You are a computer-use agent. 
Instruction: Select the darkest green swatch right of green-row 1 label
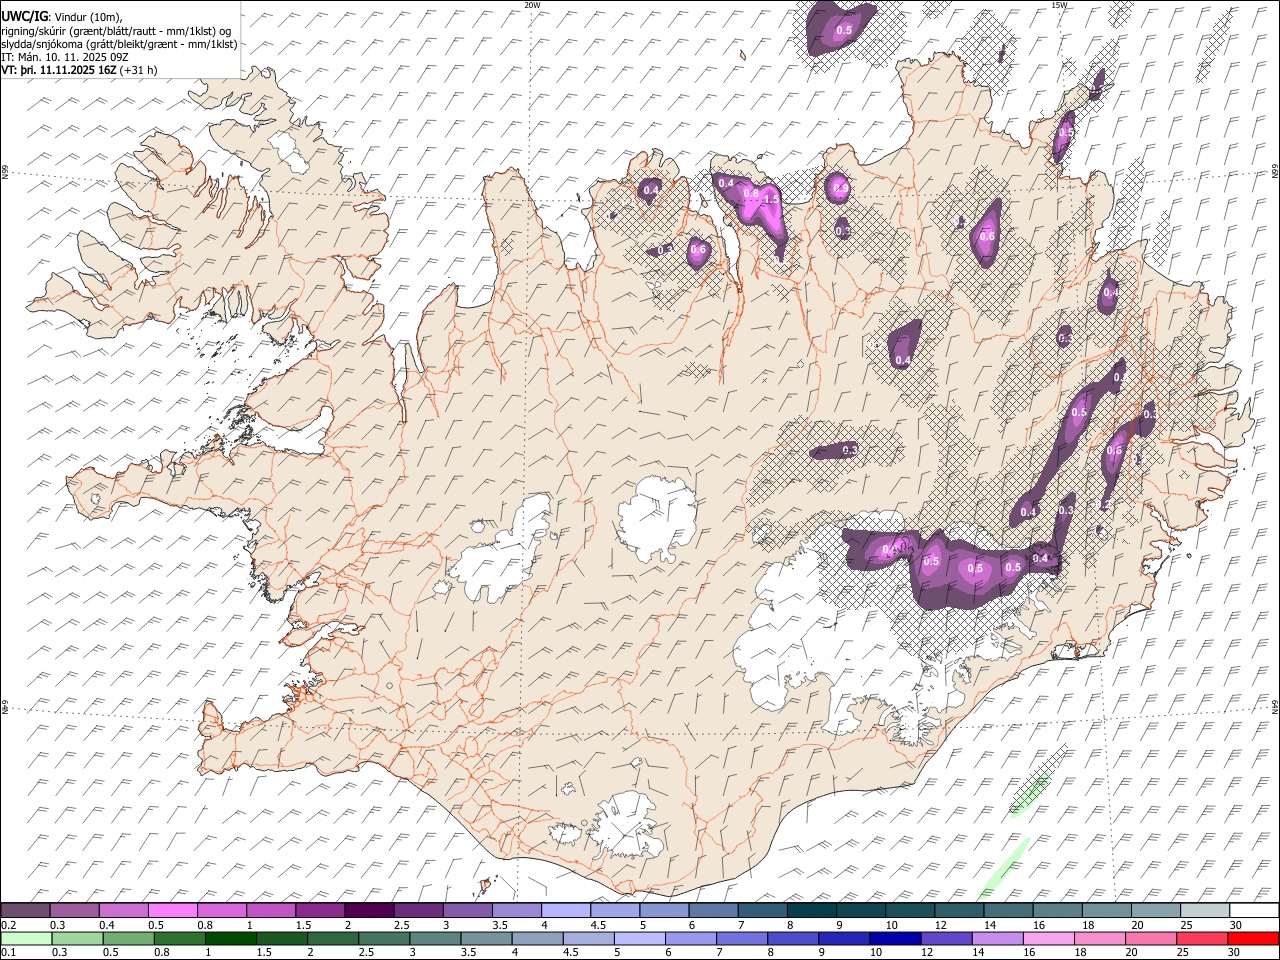coord(231,938)
